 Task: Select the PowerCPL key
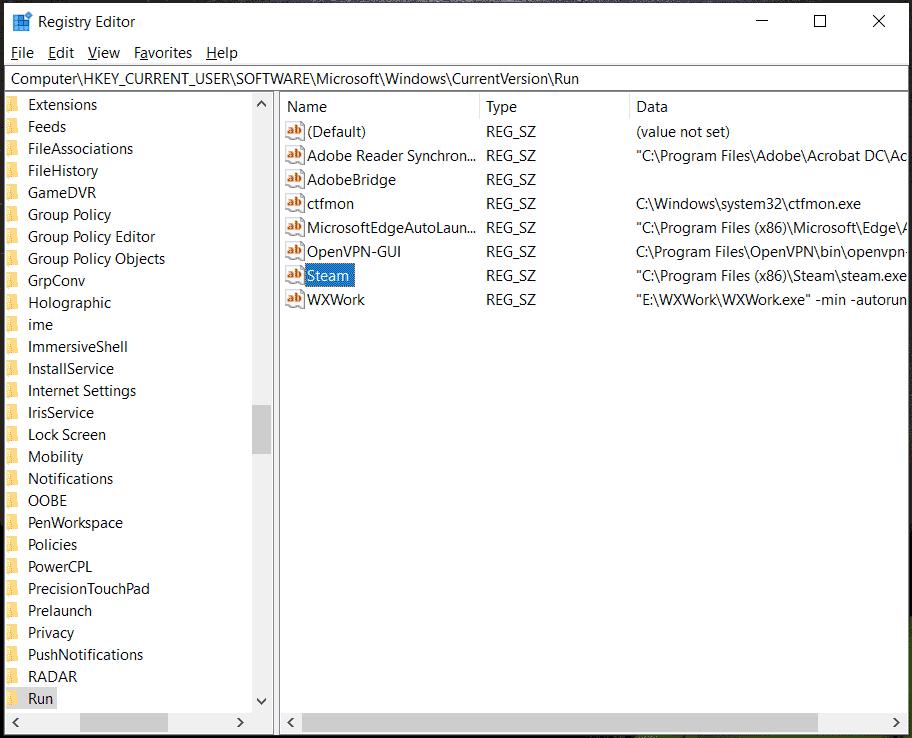60,566
